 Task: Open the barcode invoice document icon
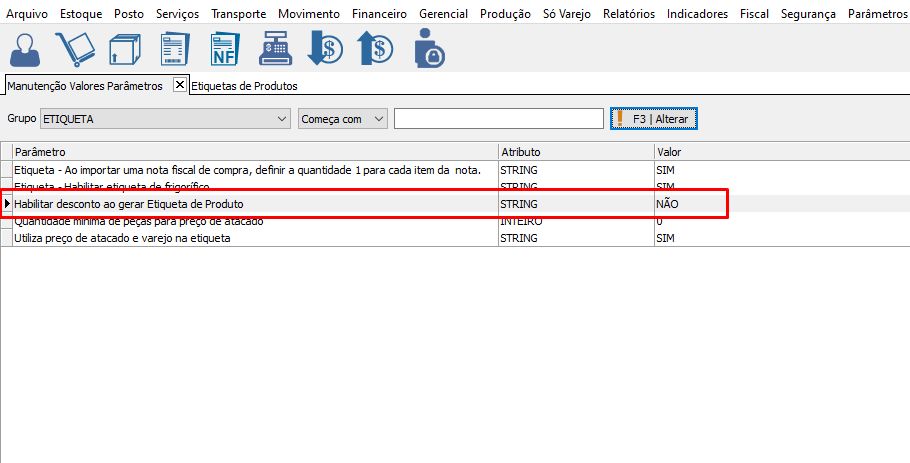[x=175, y=49]
